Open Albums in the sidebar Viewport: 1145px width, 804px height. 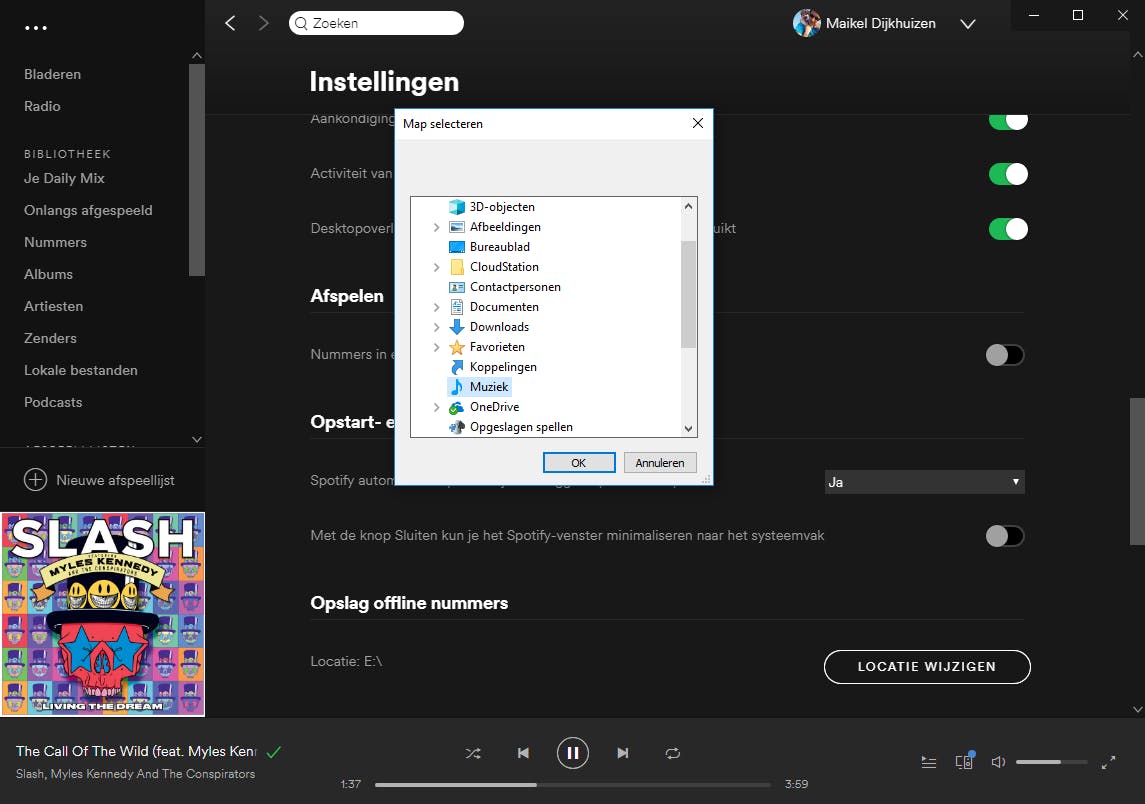pyautogui.click(x=49, y=275)
